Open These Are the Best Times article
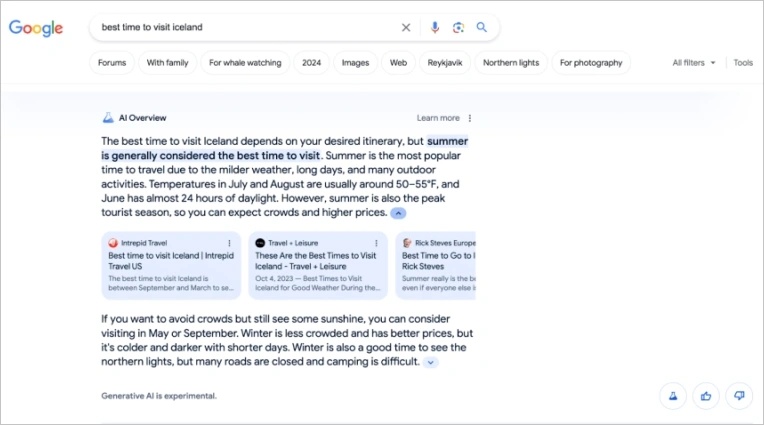 click(316, 261)
